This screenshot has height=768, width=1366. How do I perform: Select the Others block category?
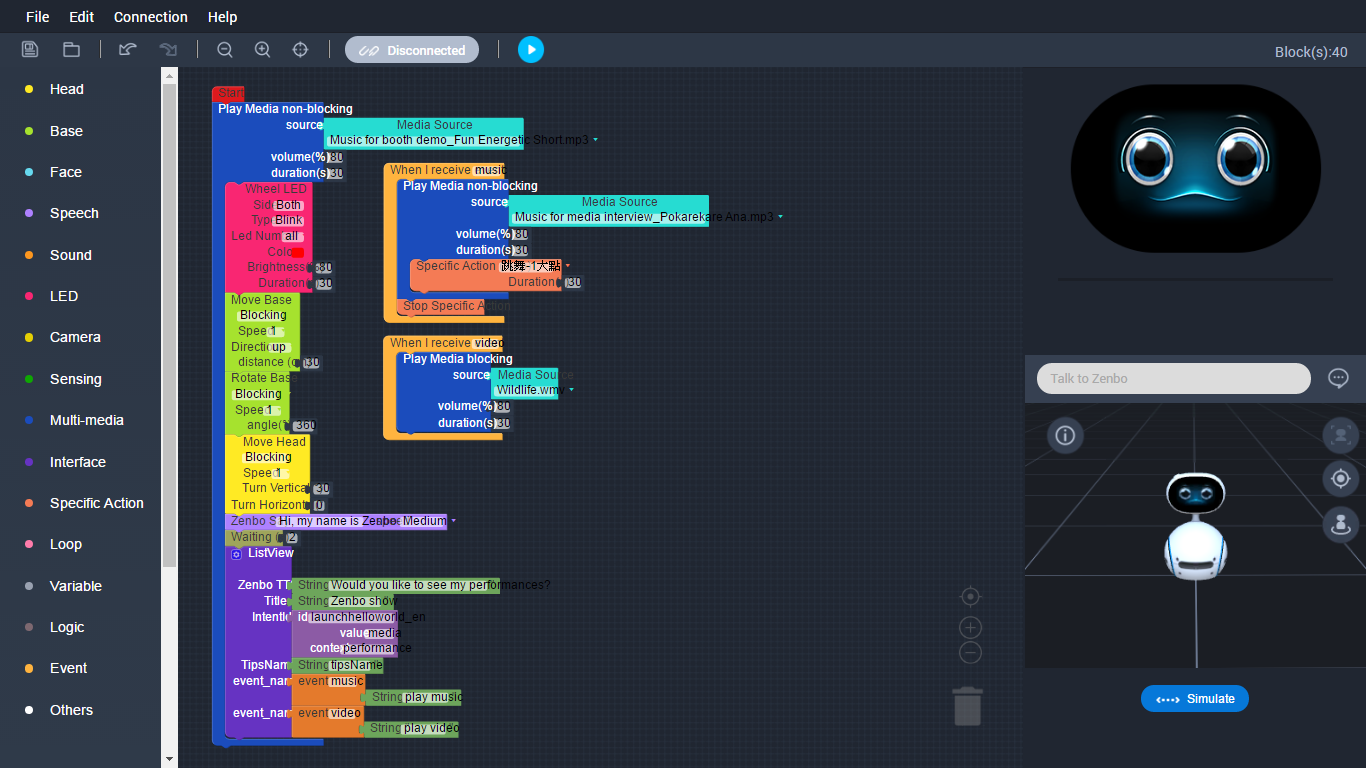coord(72,710)
